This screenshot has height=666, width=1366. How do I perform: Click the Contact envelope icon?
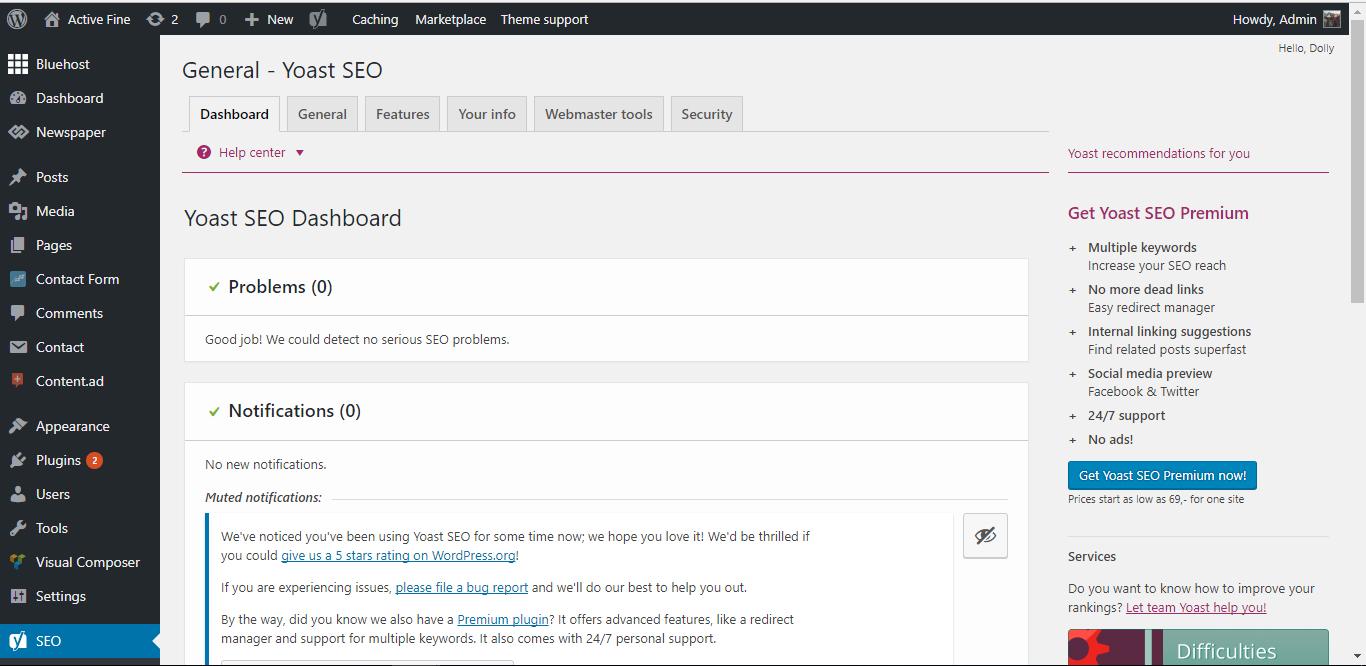pyautogui.click(x=17, y=347)
